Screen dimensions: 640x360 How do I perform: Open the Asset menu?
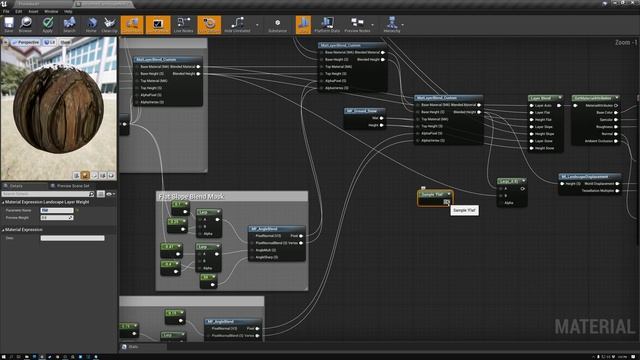click(x=33, y=11)
